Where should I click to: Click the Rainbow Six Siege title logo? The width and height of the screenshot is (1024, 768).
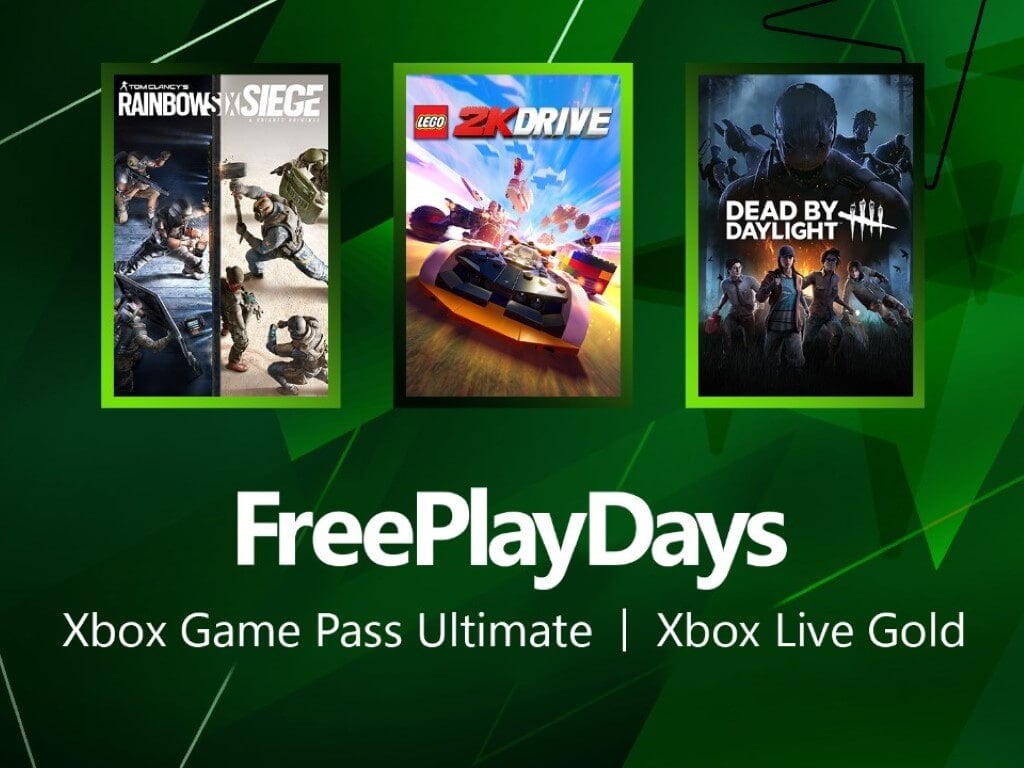click(221, 103)
